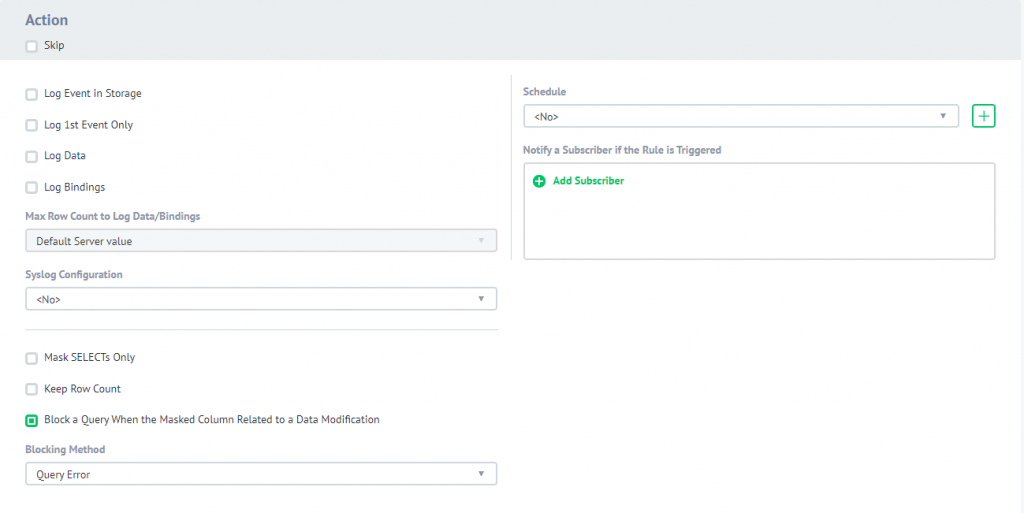Screen dimensions: 1024x513
Task: Check Mask SELECTs Only
Action: [x=32, y=358]
